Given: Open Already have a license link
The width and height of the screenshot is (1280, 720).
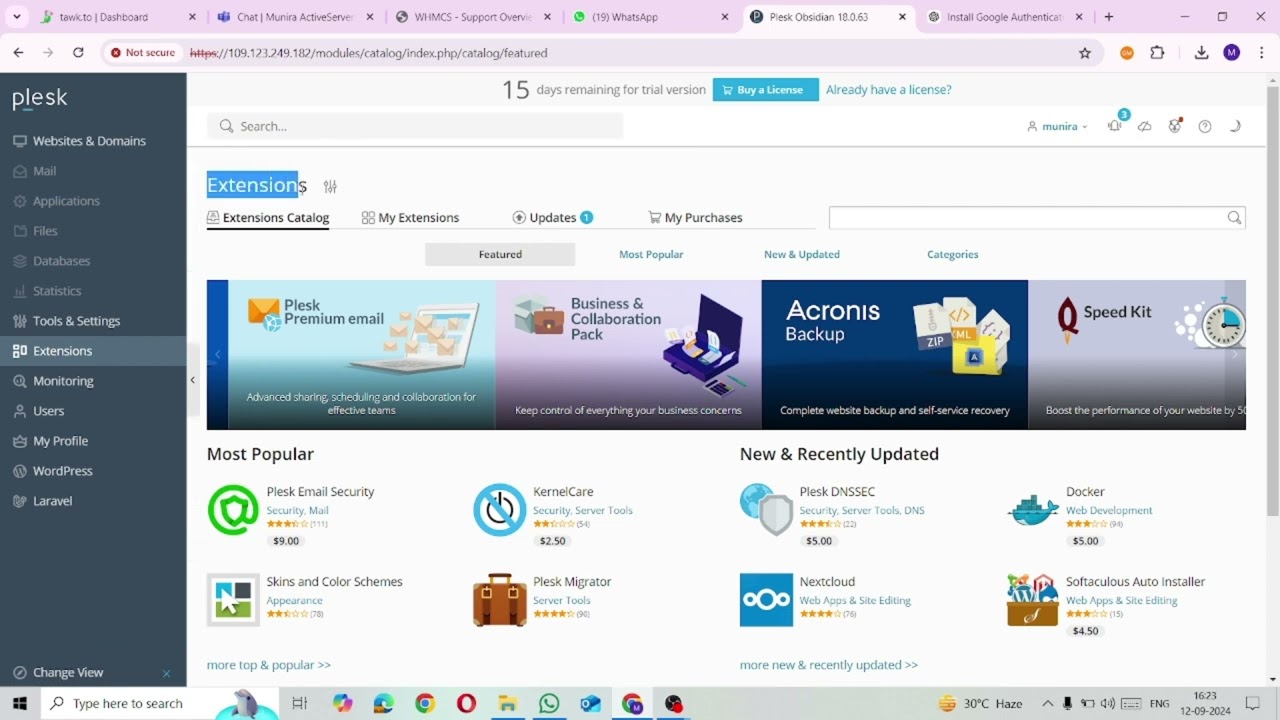Looking at the screenshot, I should click(889, 90).
